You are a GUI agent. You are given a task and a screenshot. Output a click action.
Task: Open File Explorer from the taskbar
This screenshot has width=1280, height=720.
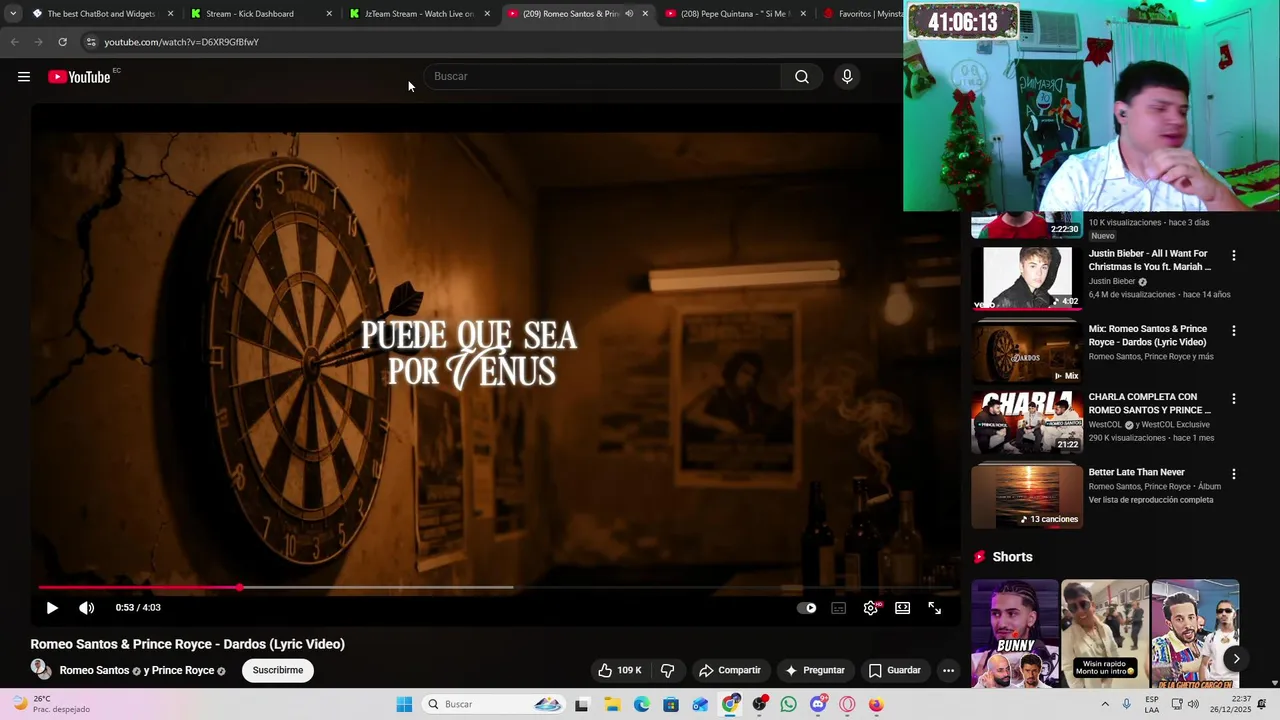(612, 704)
